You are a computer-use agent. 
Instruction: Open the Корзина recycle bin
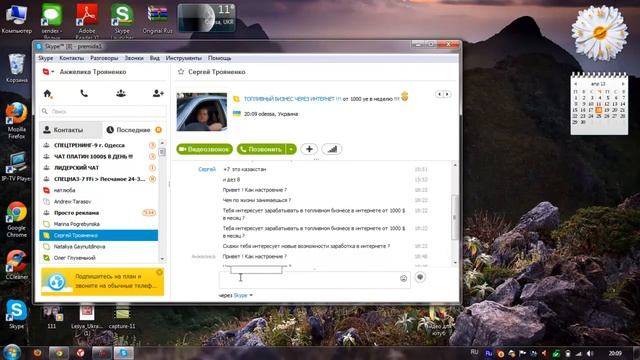coord(17,68)
